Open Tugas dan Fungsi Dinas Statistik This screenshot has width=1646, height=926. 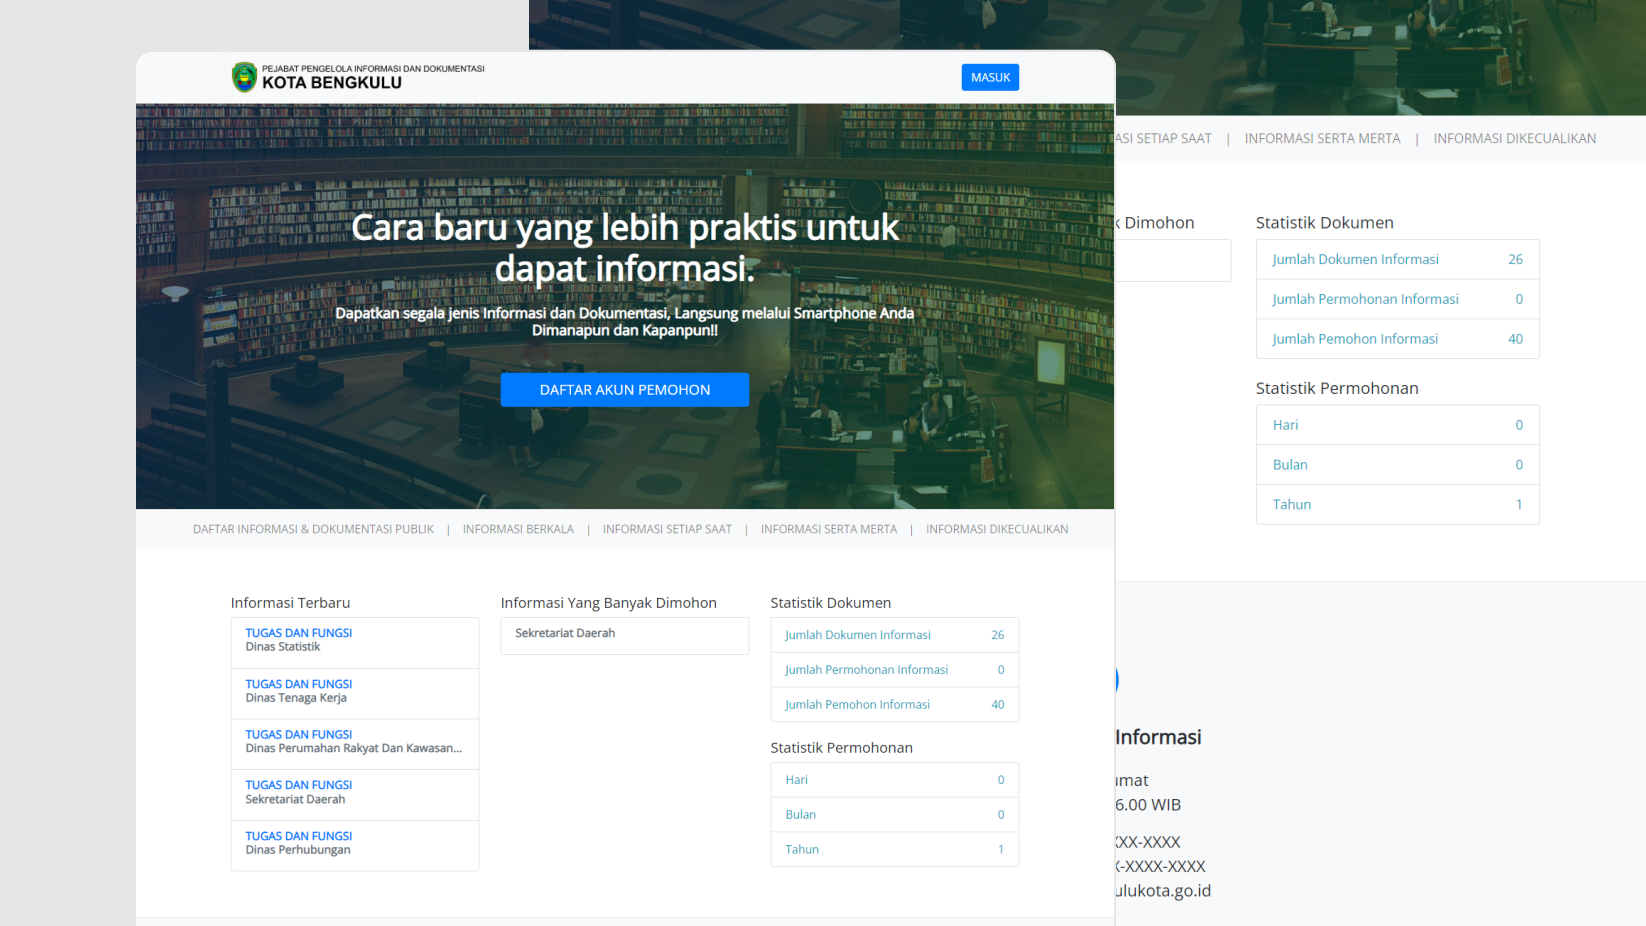(355, 643)
